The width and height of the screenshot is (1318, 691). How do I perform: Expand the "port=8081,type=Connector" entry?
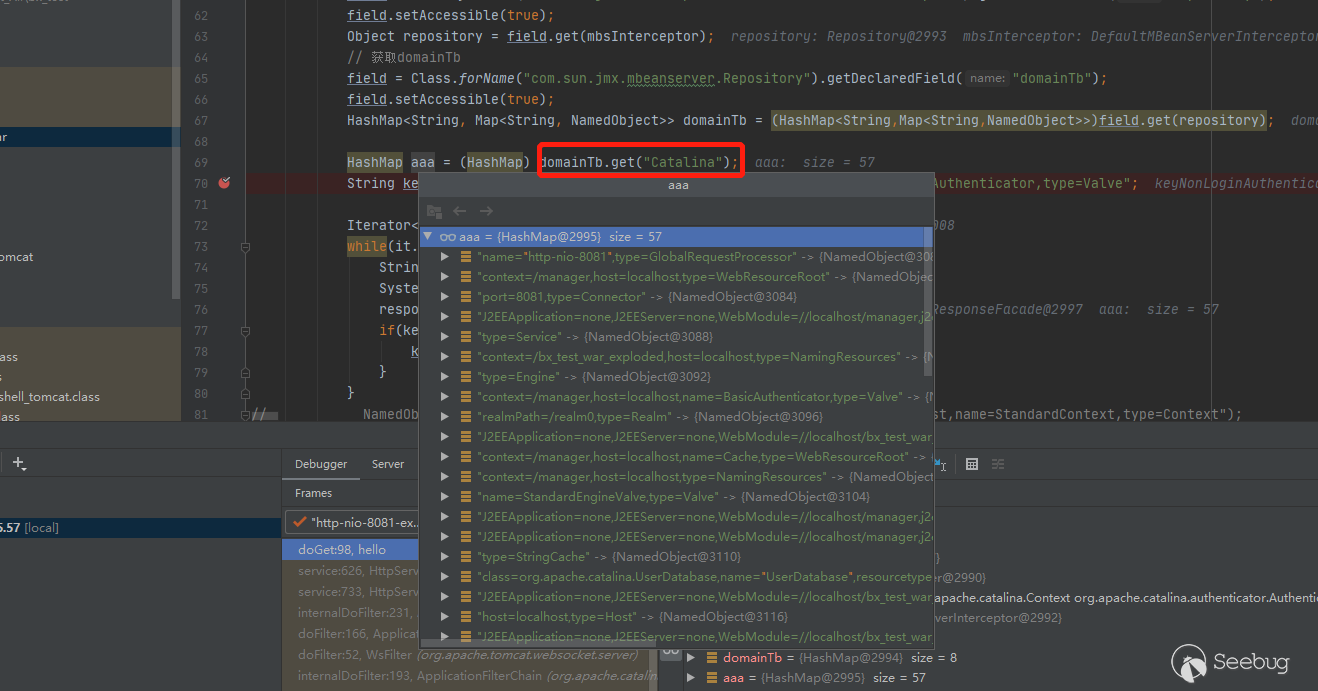(445, 297)
